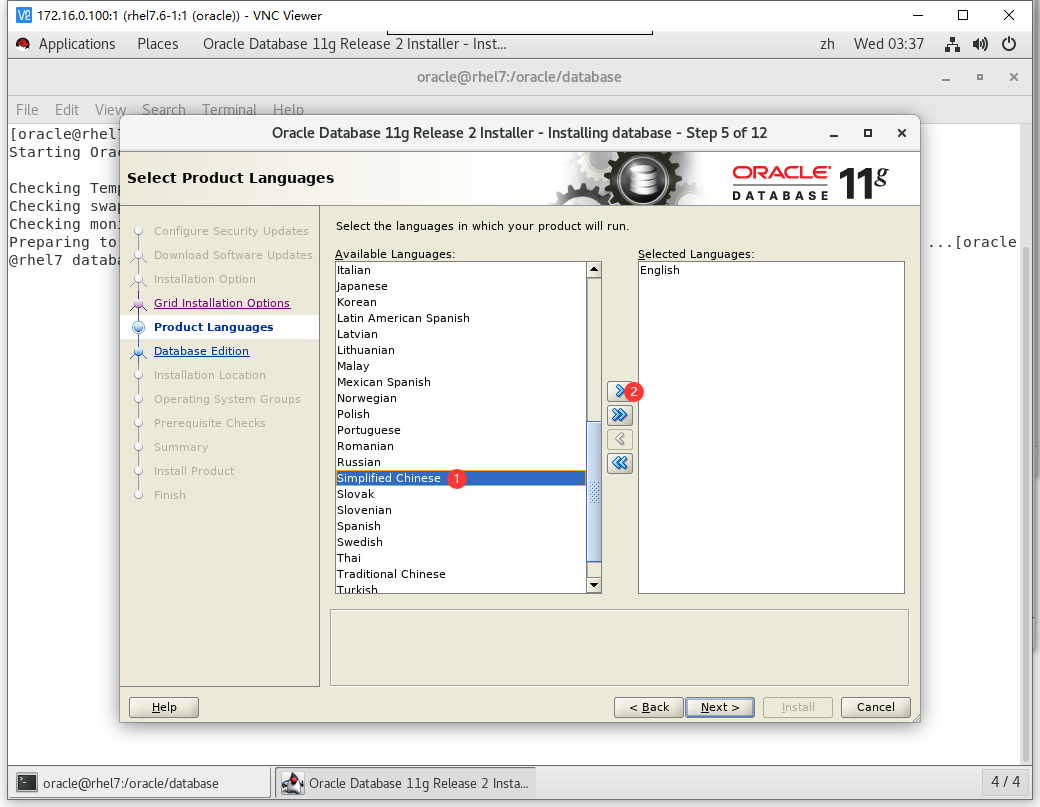Screen dimensions: 1040x807
Task: Select Simplified Chinese language row
Action: pos(460,478)
